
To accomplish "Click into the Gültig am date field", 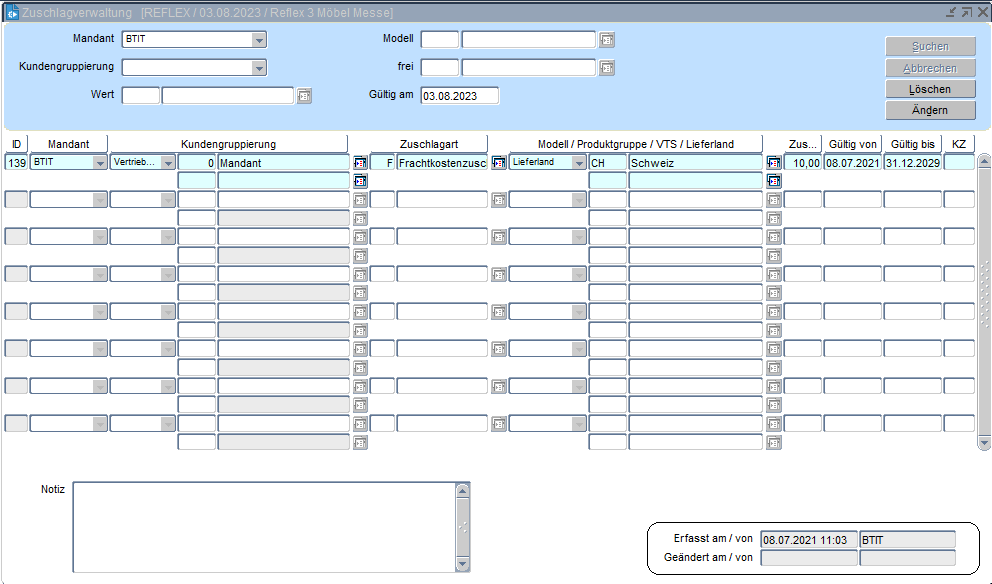I will point(459,96).
